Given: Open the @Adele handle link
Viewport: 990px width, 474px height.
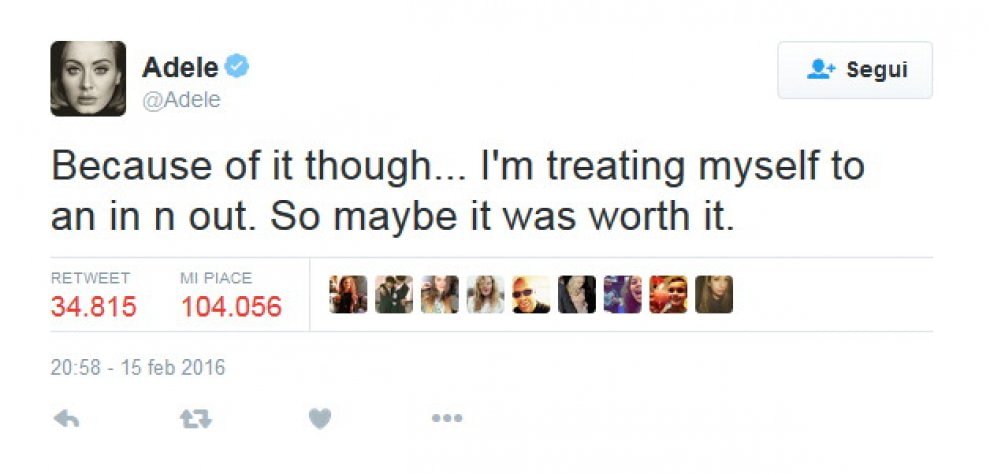Looking at the screenshot, I should coord(182,100).
